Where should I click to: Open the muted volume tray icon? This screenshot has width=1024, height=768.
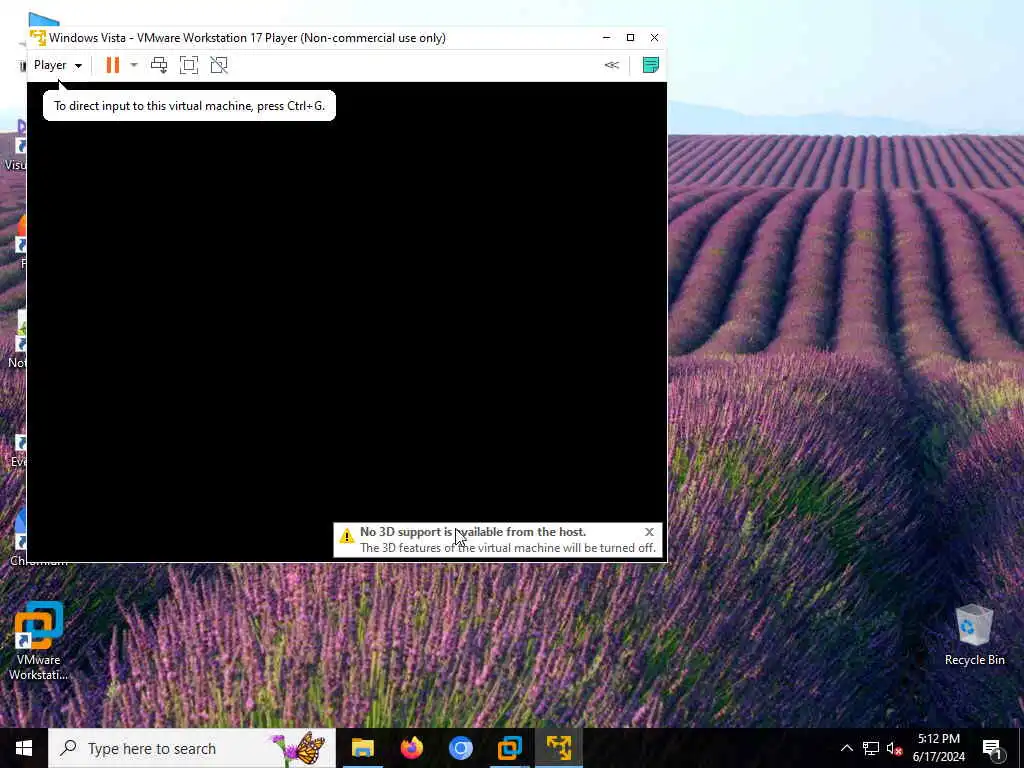pos(894,748)
